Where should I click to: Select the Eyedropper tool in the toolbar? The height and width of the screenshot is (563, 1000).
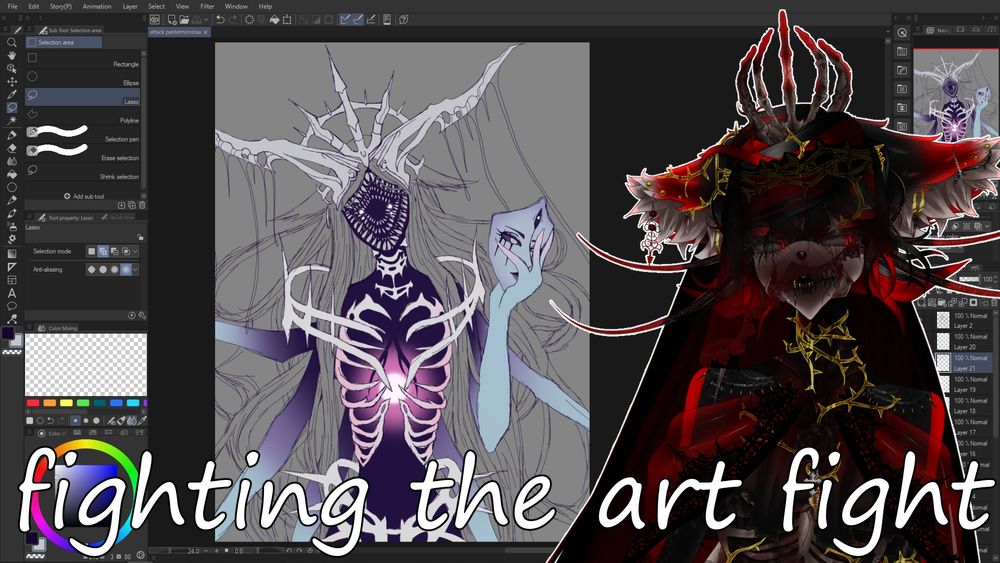pos(11,94)
